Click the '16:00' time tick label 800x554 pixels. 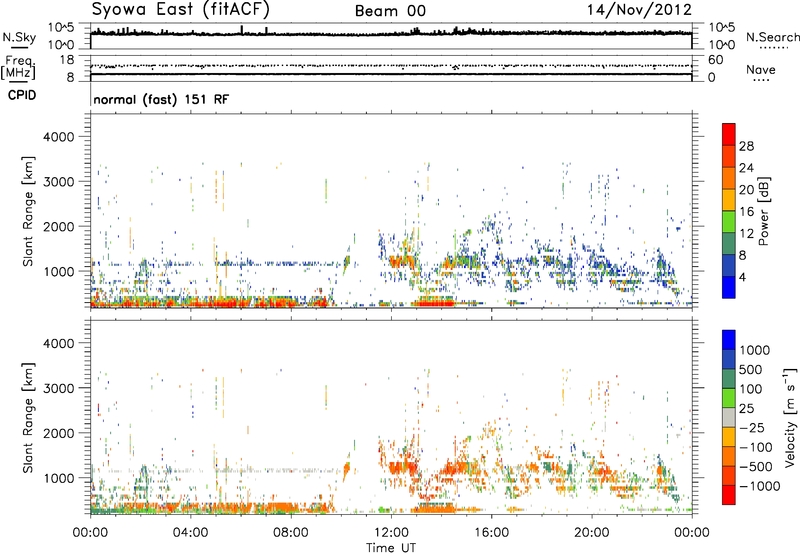click(491, 533)
